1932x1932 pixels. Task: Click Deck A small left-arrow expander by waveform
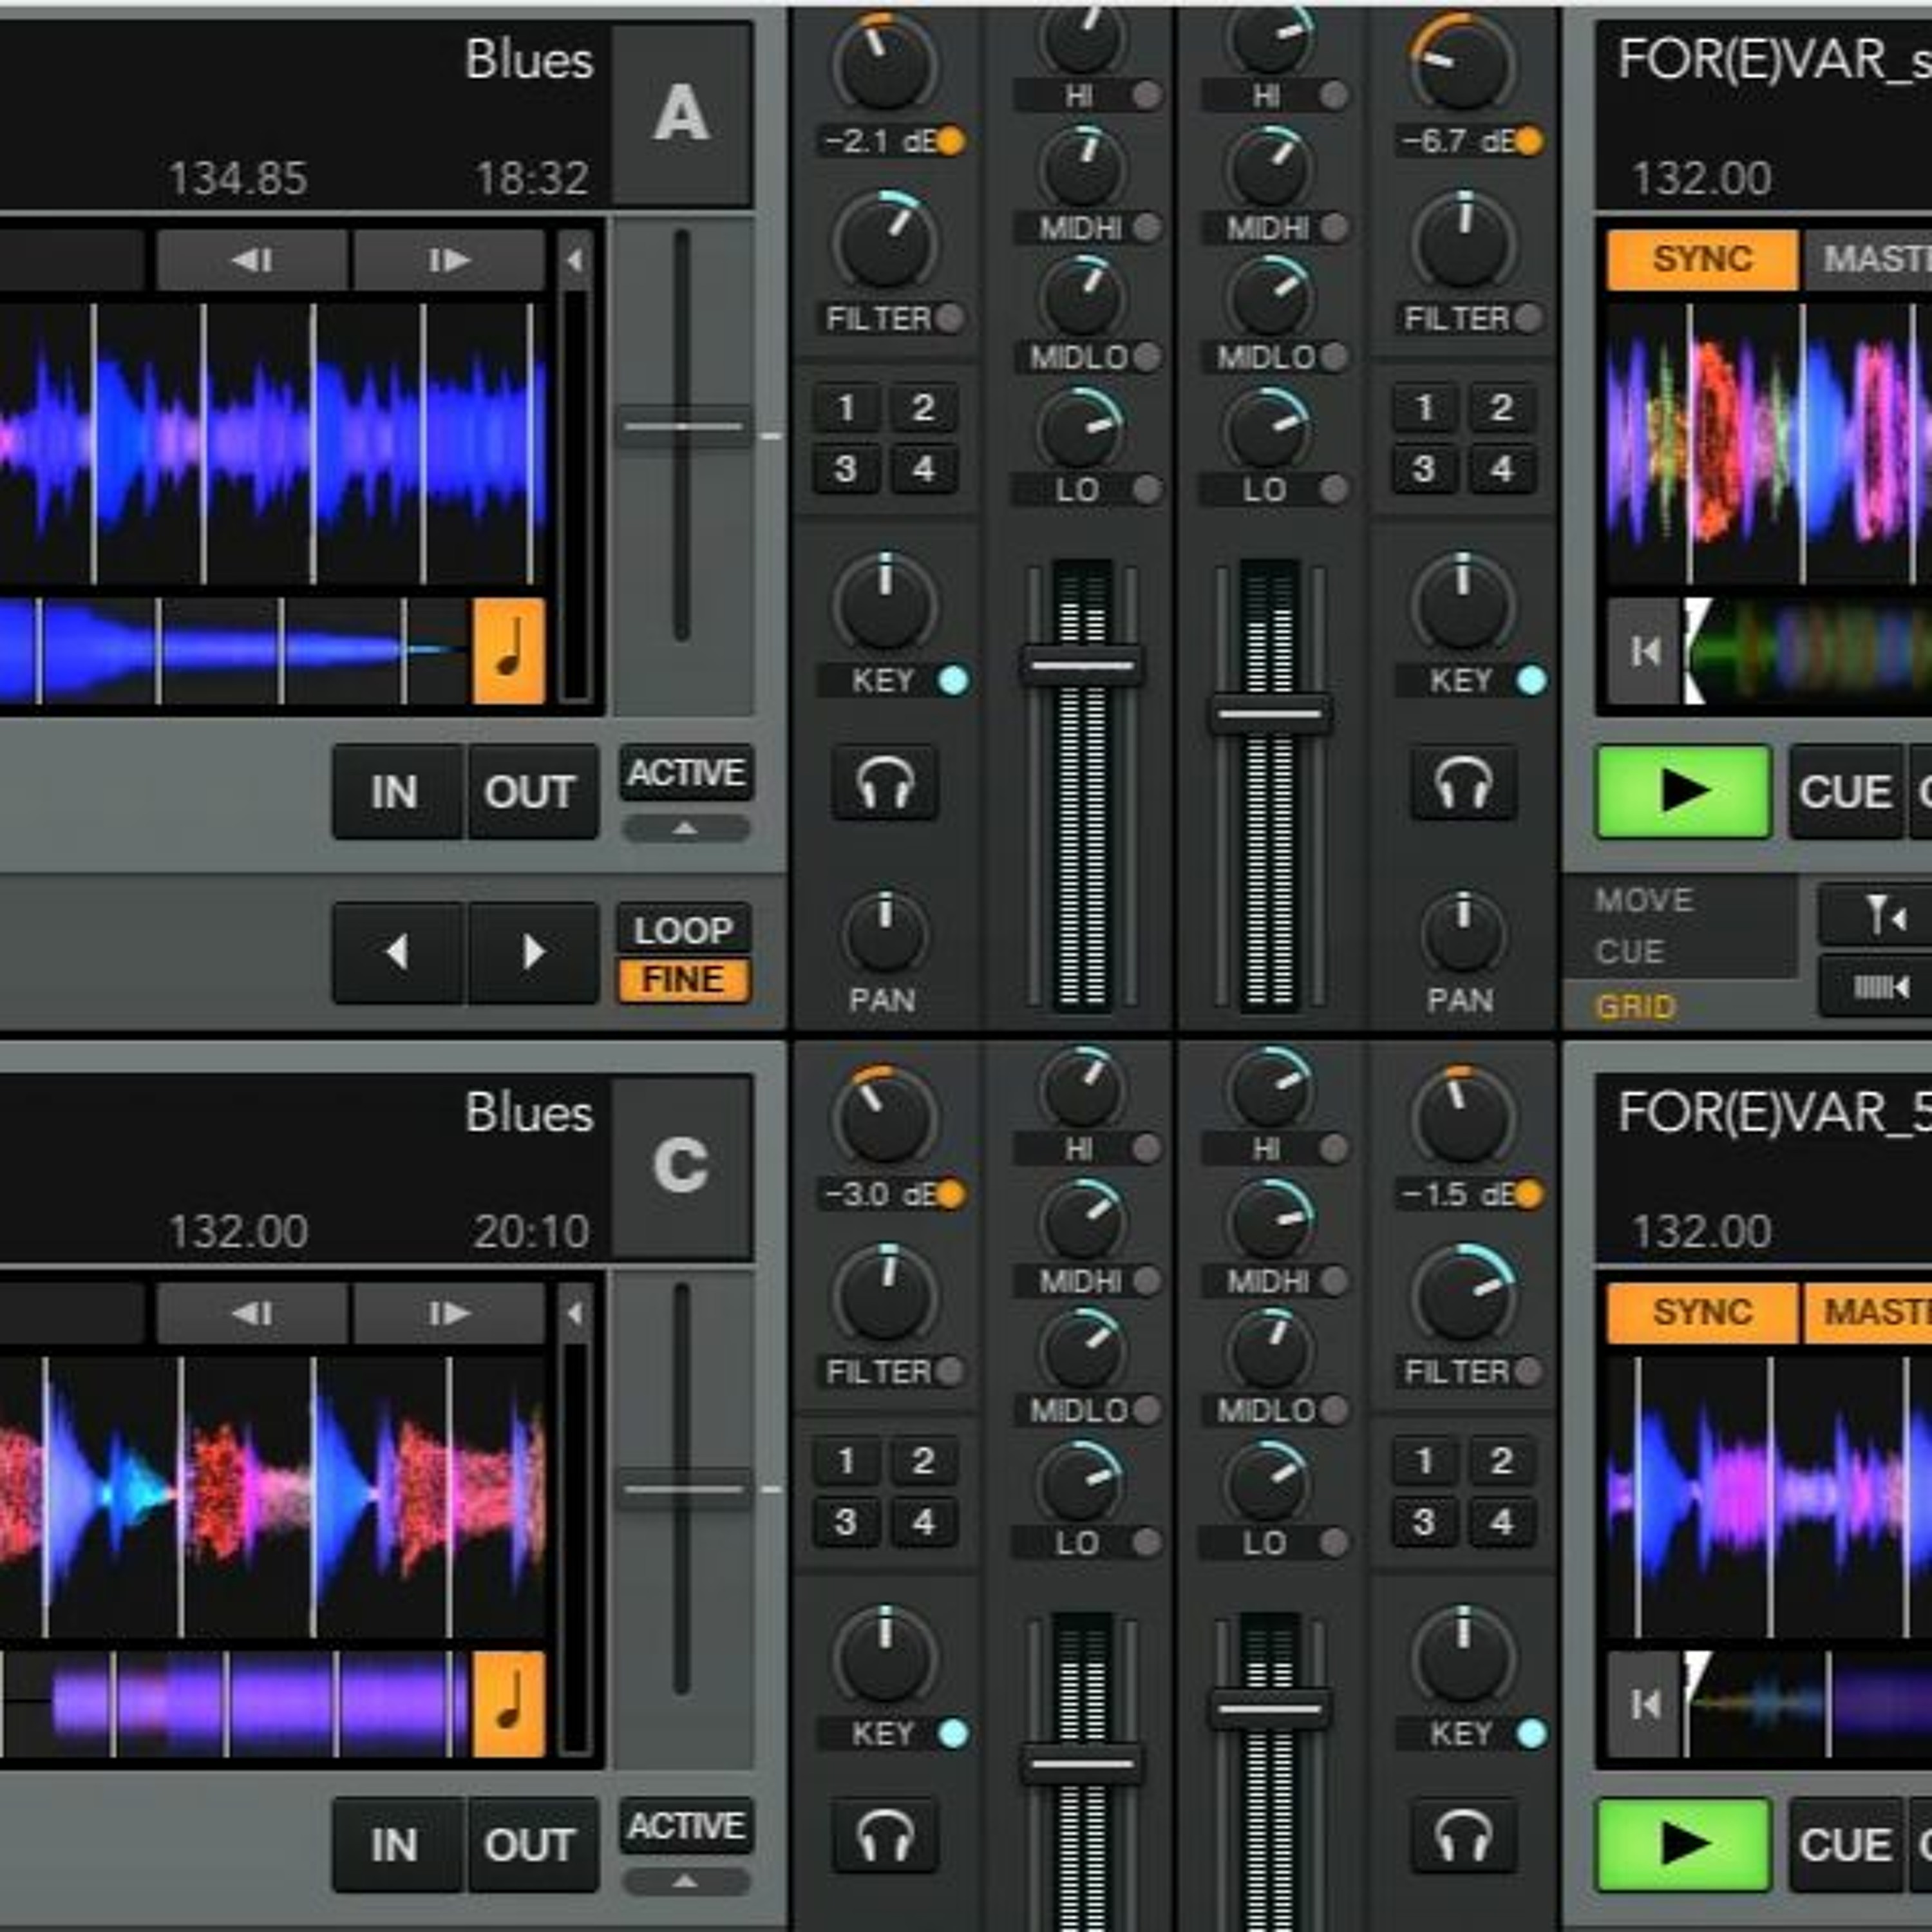pos(574,260)
